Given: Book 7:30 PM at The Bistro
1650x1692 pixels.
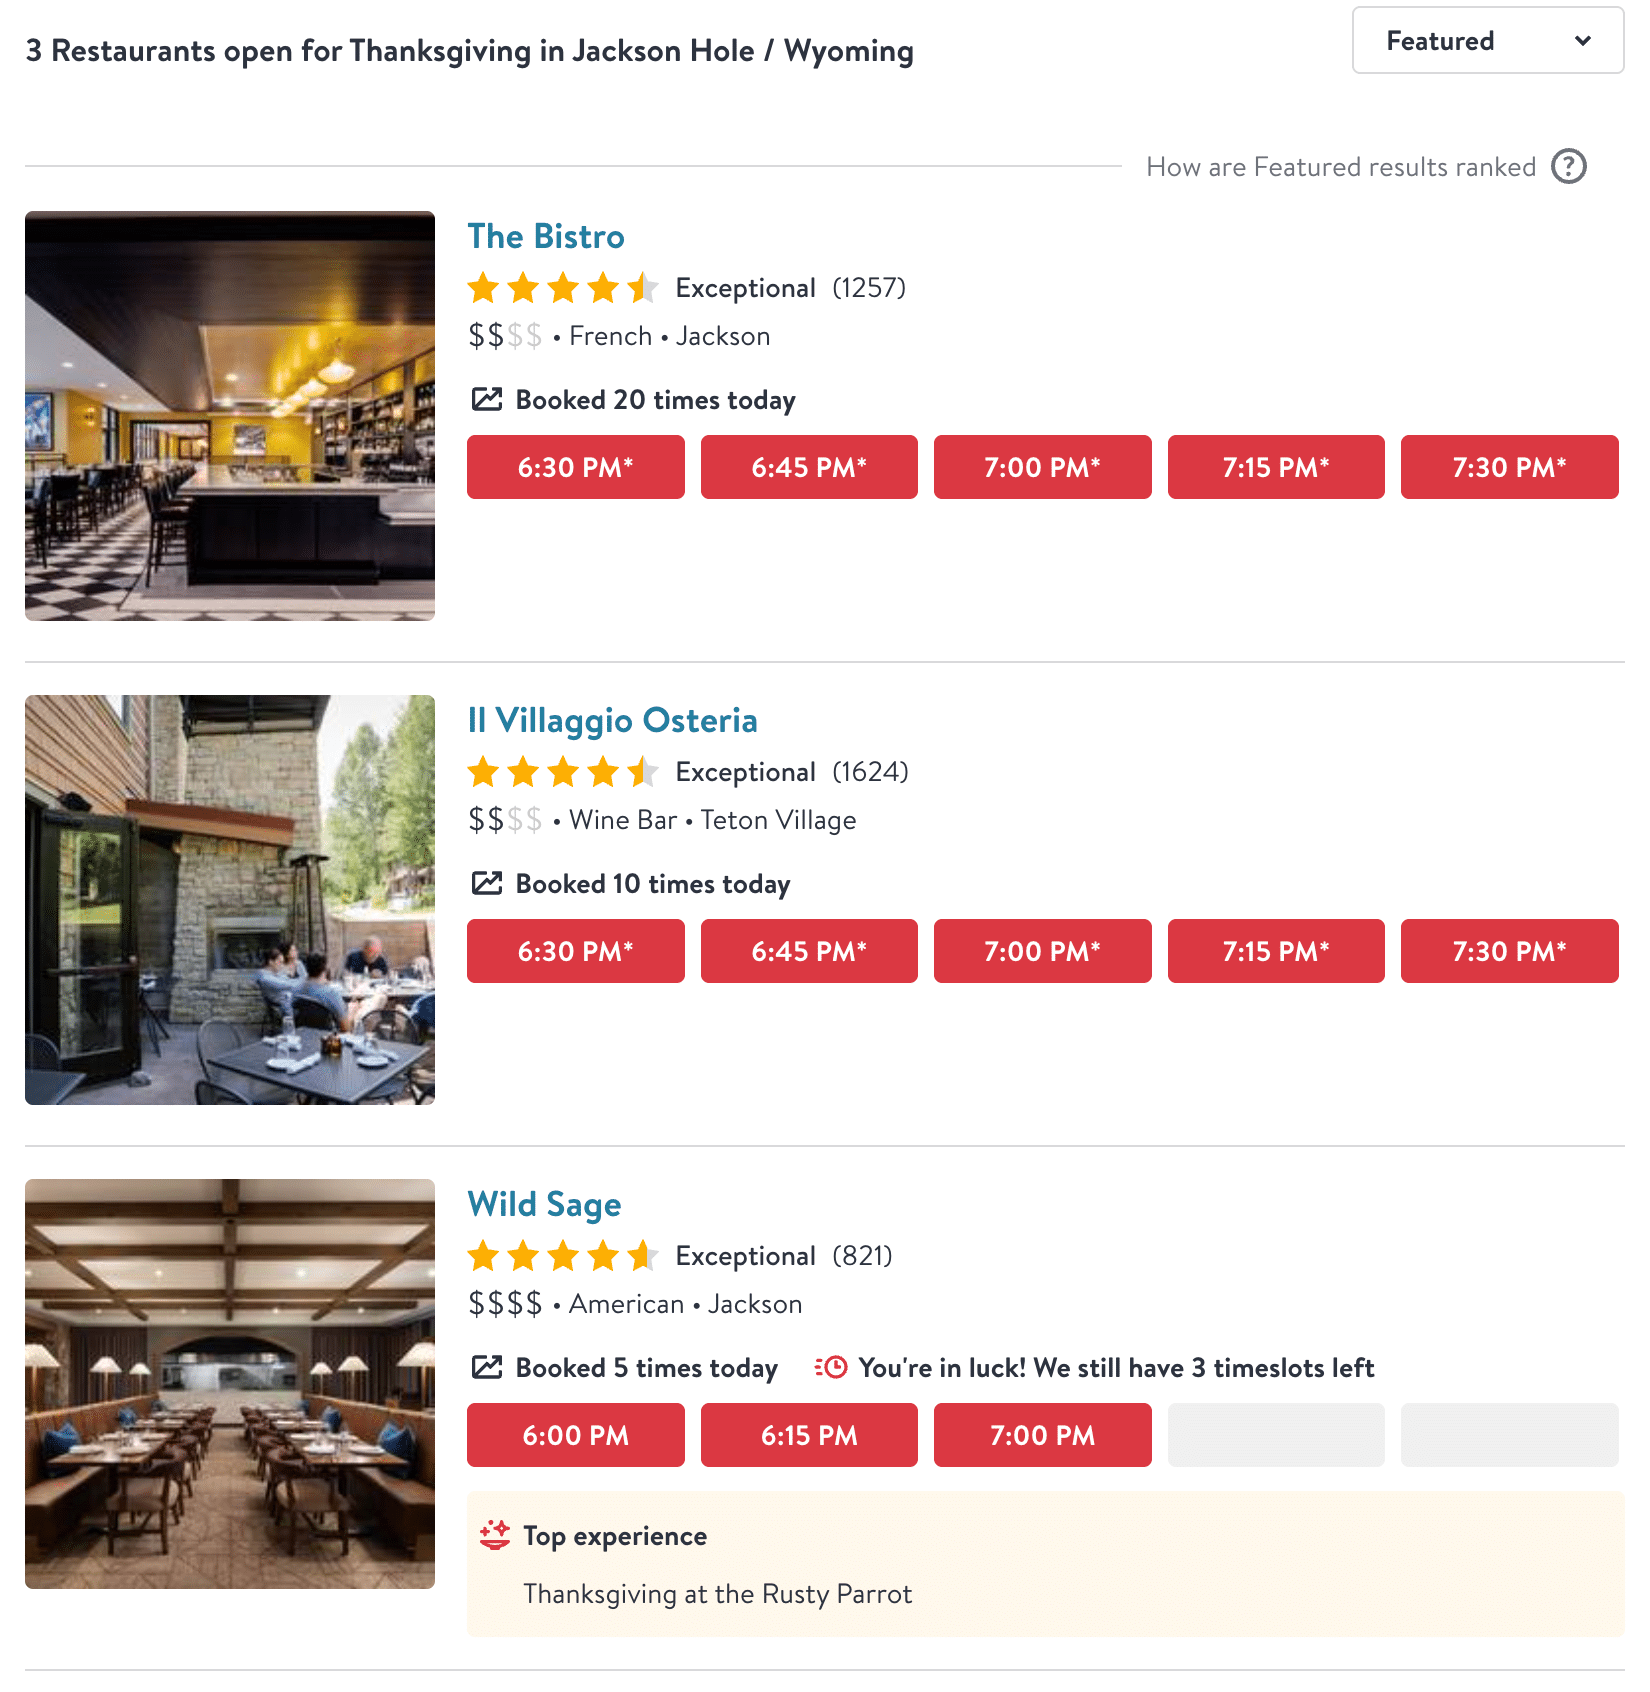Looking at the screenshot, I should tap(1509, 467).
